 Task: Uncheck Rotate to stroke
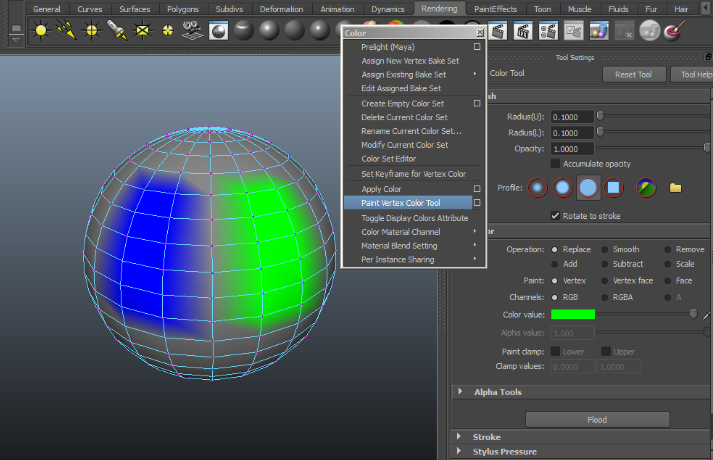click(x=556, y=215)
